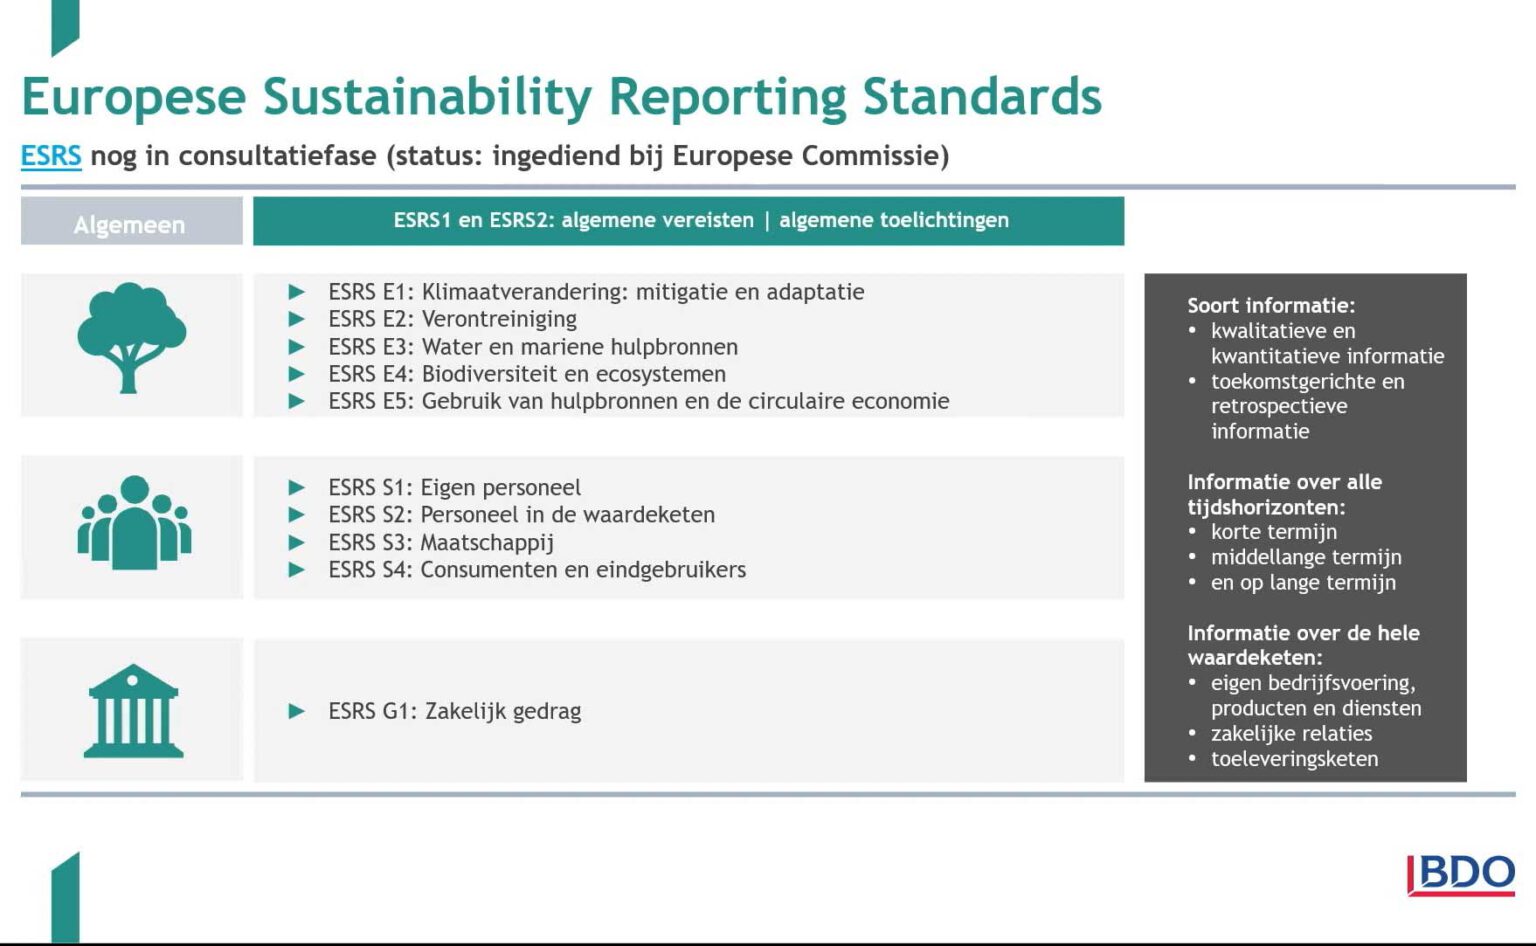The width and height of the screenshot is (1536, 946).
Task: Select ESRS E4 Biodiversiteit en ecosystemen item
Action: (527, 374)
